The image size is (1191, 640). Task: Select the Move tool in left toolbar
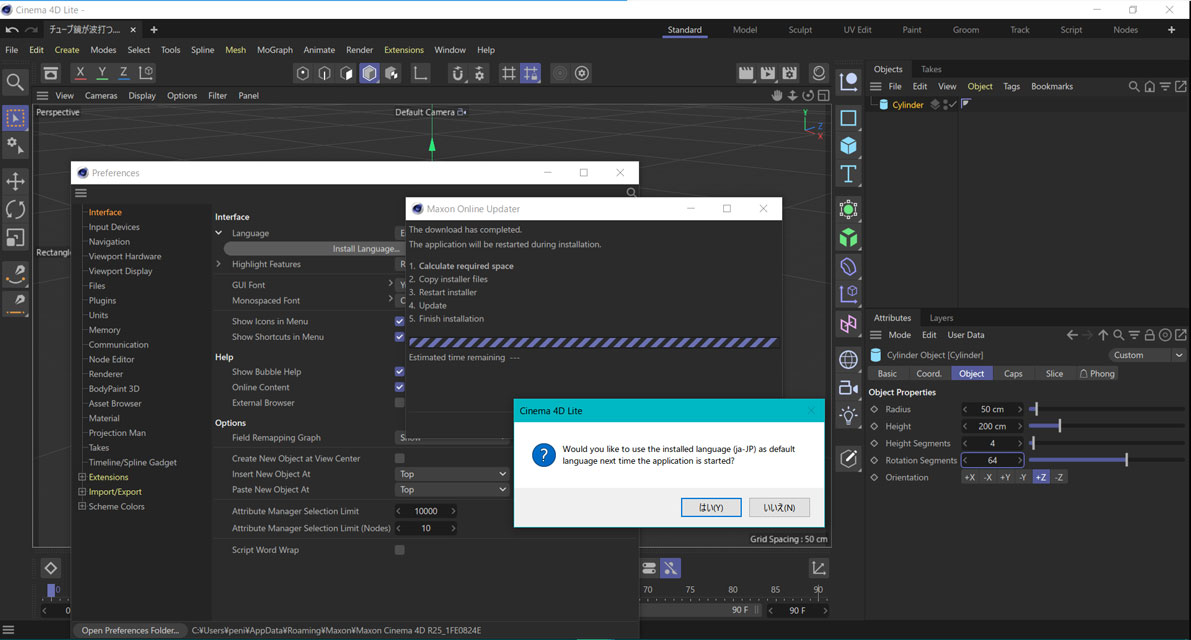pyautogui.click(x=15, y=181)
